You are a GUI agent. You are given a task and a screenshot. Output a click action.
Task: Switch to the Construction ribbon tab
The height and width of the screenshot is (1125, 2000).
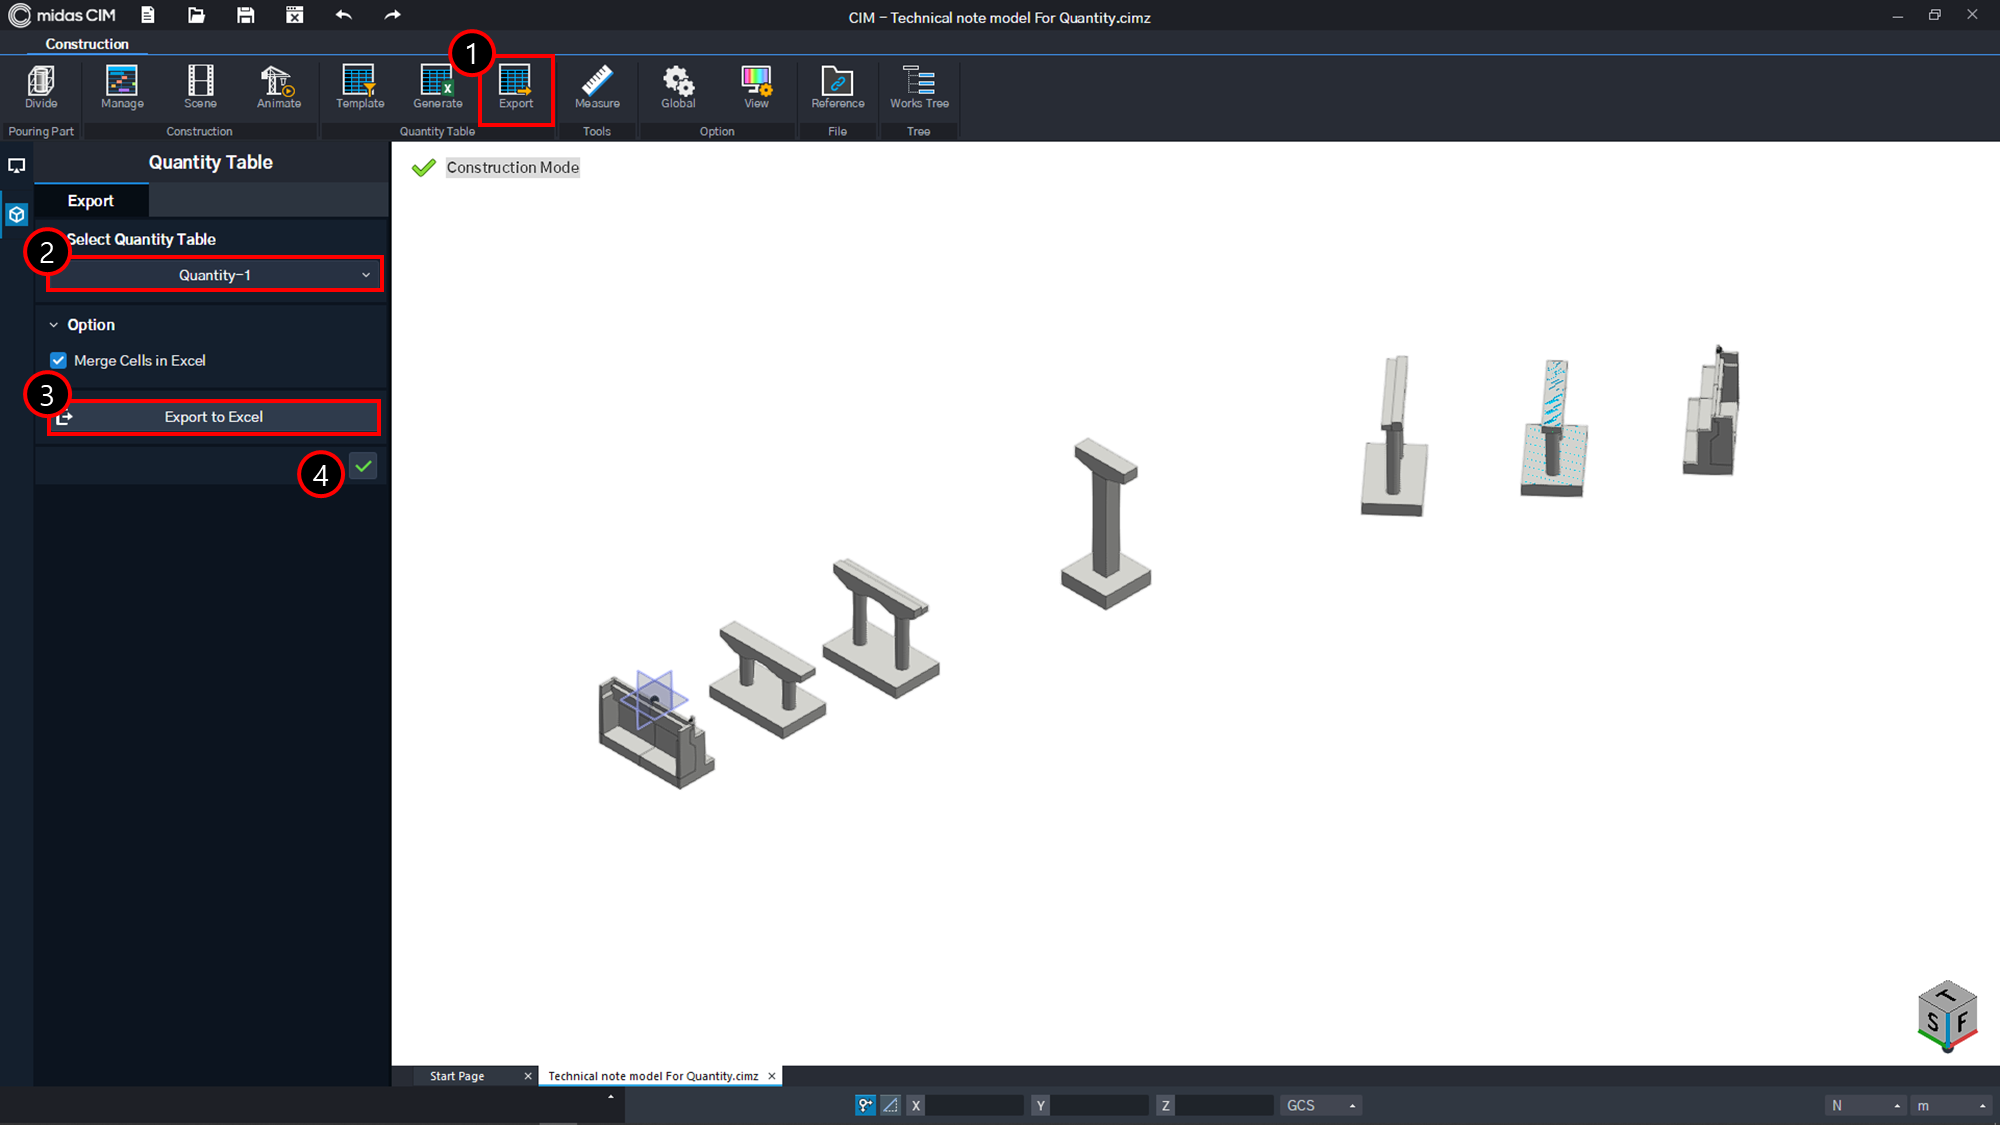[x=87, y=44]
